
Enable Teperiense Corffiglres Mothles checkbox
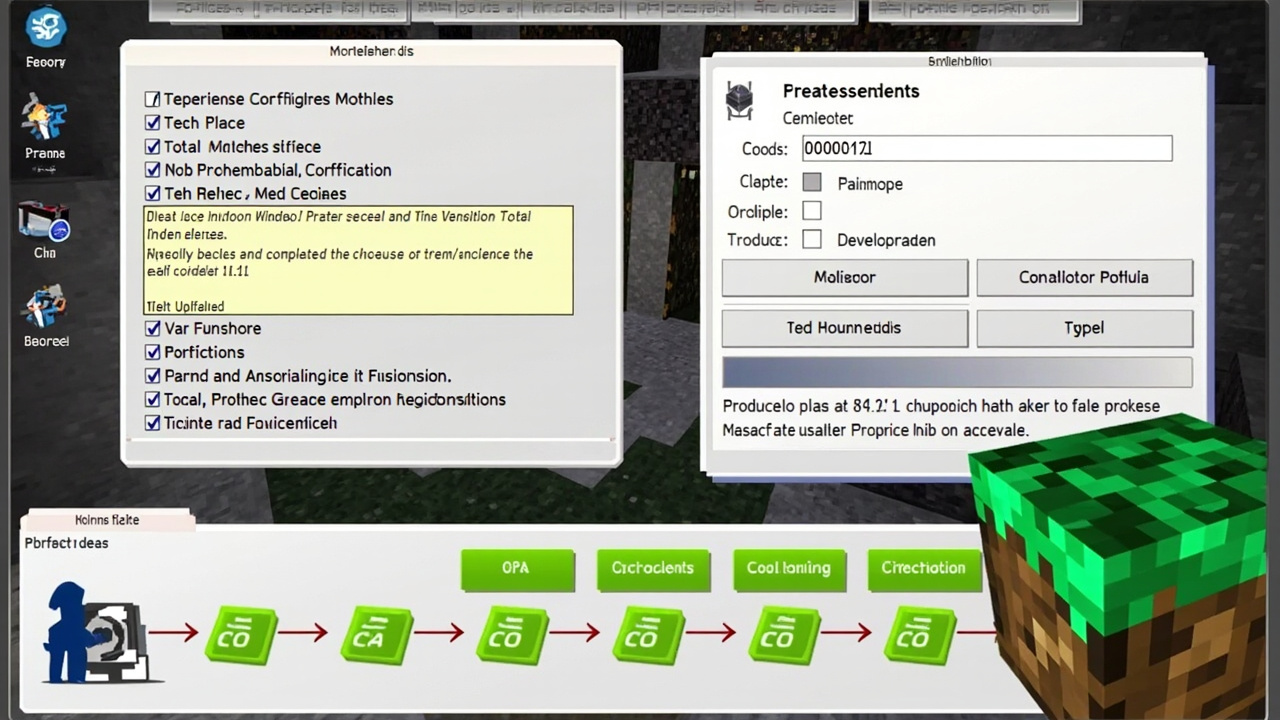click(x=152, y=99)
